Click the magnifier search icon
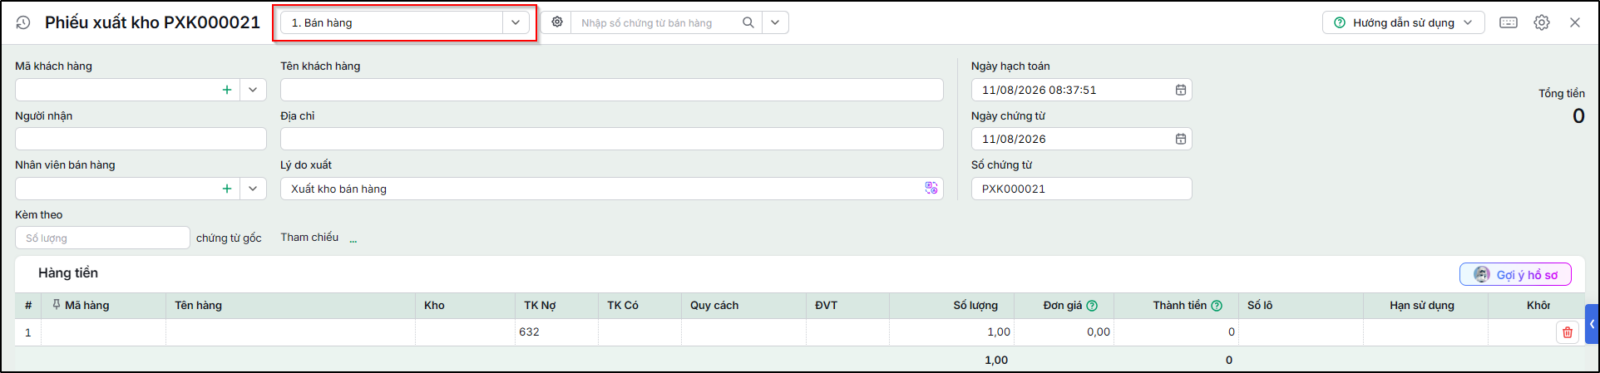 [x=748, y=22]
